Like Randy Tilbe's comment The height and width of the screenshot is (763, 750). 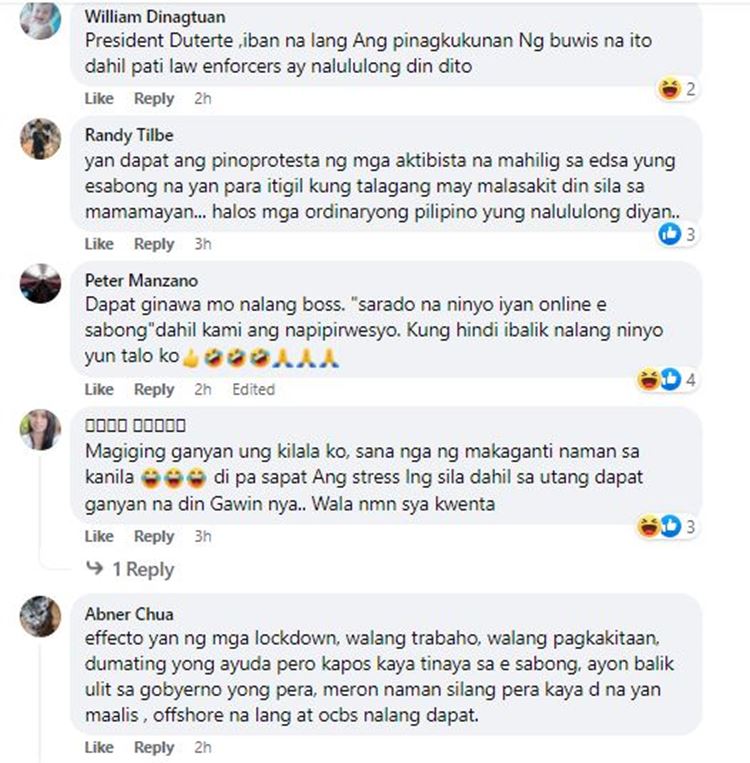(x=99, y=243)
